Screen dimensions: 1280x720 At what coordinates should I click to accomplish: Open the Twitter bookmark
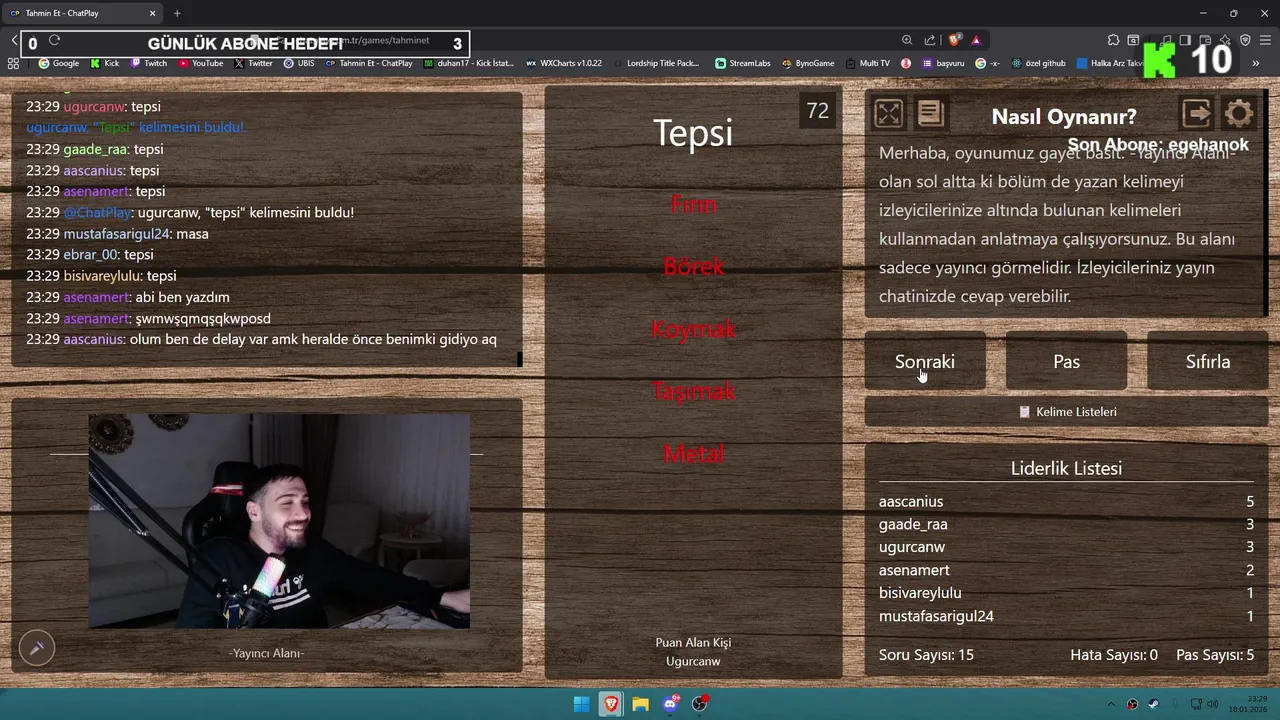pyautogui.click(x=254, y=63)
